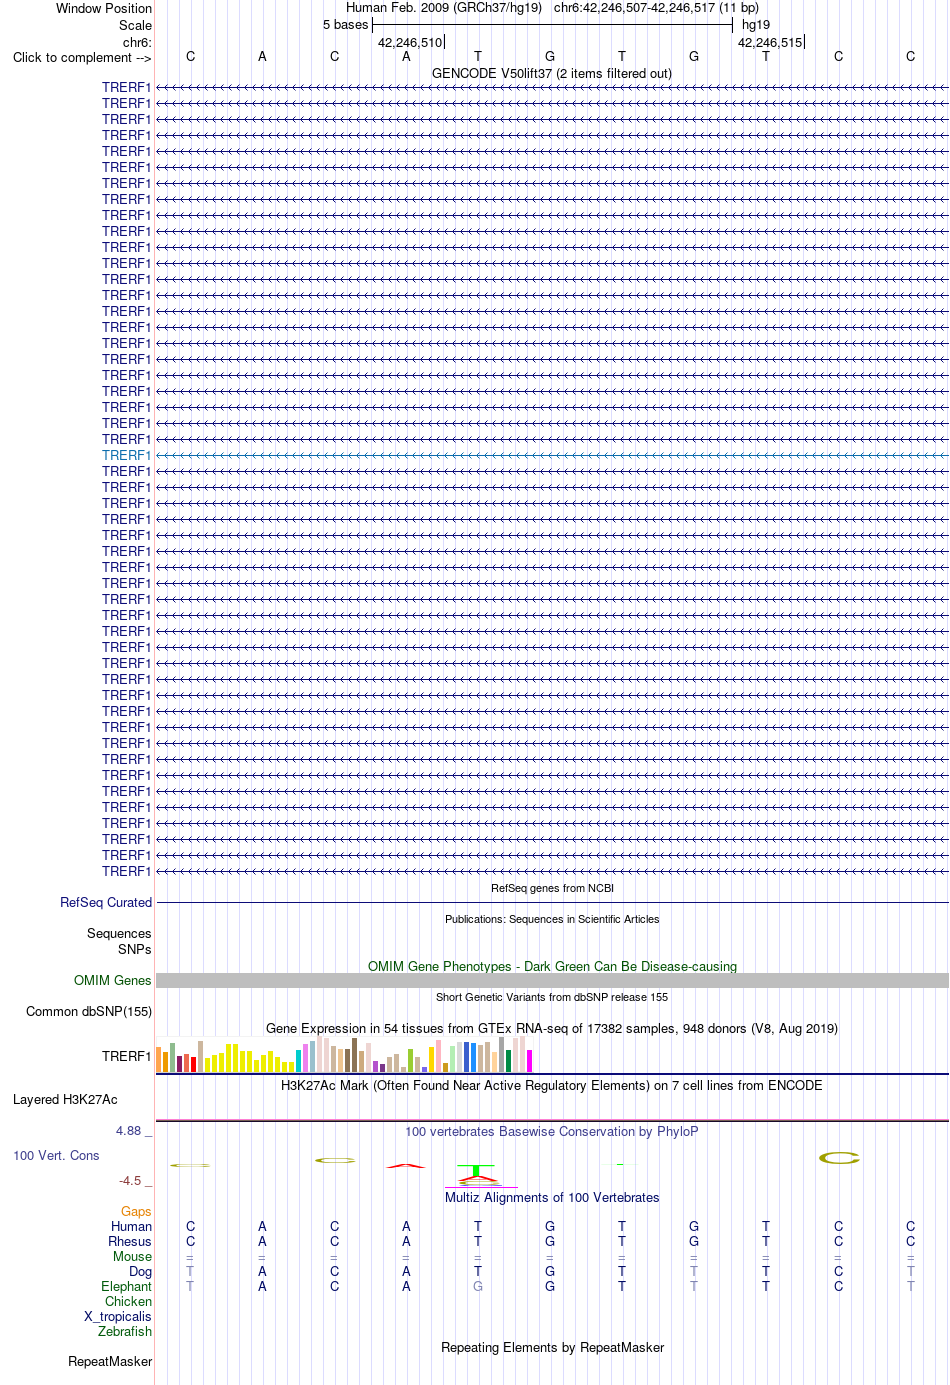Image resolution: width=950 pixels, height=1385 pixels.
Task: Click the red A PhyloP logo letter
Action: 406,1165
